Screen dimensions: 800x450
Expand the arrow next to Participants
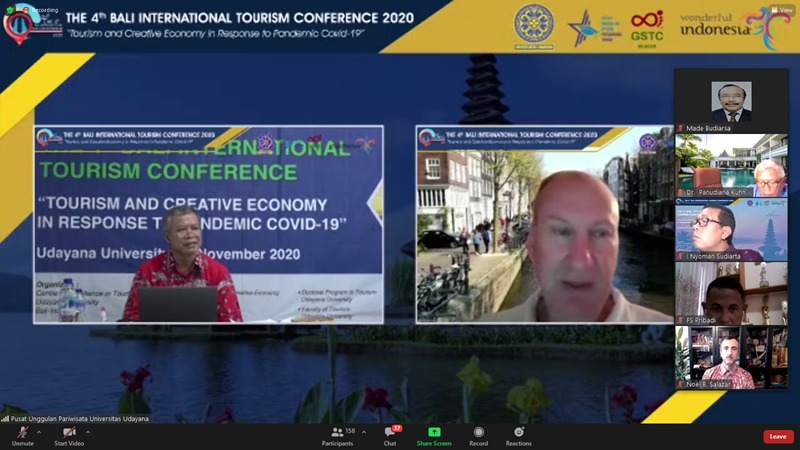(x=364, y=432)
